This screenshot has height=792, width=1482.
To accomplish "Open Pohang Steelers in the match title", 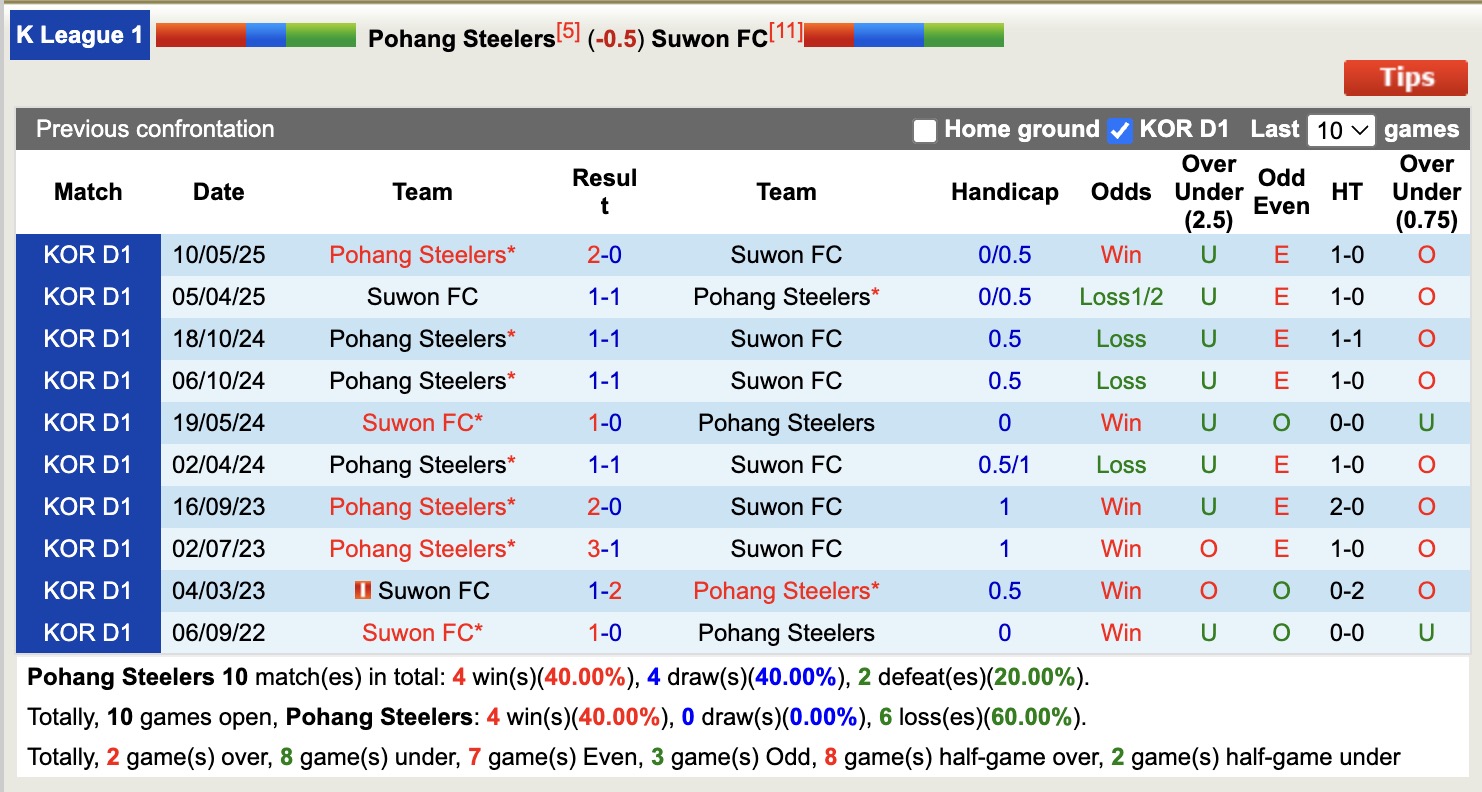I will tap(461, 39).
